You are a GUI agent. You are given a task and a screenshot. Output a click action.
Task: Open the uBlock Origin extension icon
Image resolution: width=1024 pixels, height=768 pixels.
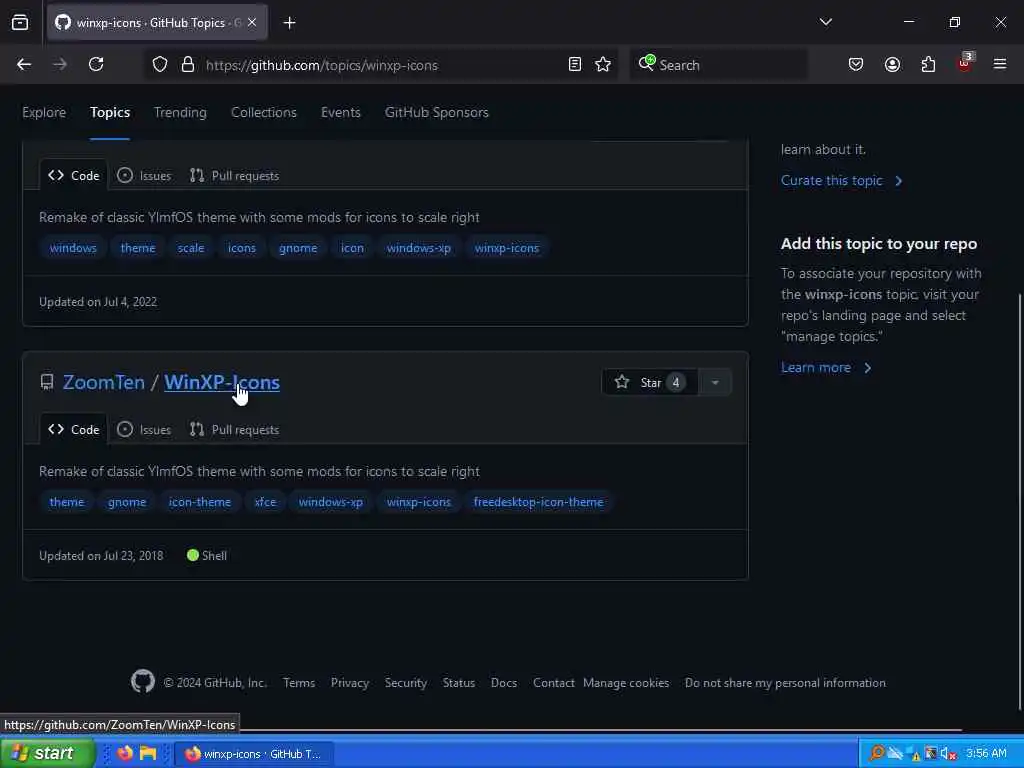[x=965, y=63]
